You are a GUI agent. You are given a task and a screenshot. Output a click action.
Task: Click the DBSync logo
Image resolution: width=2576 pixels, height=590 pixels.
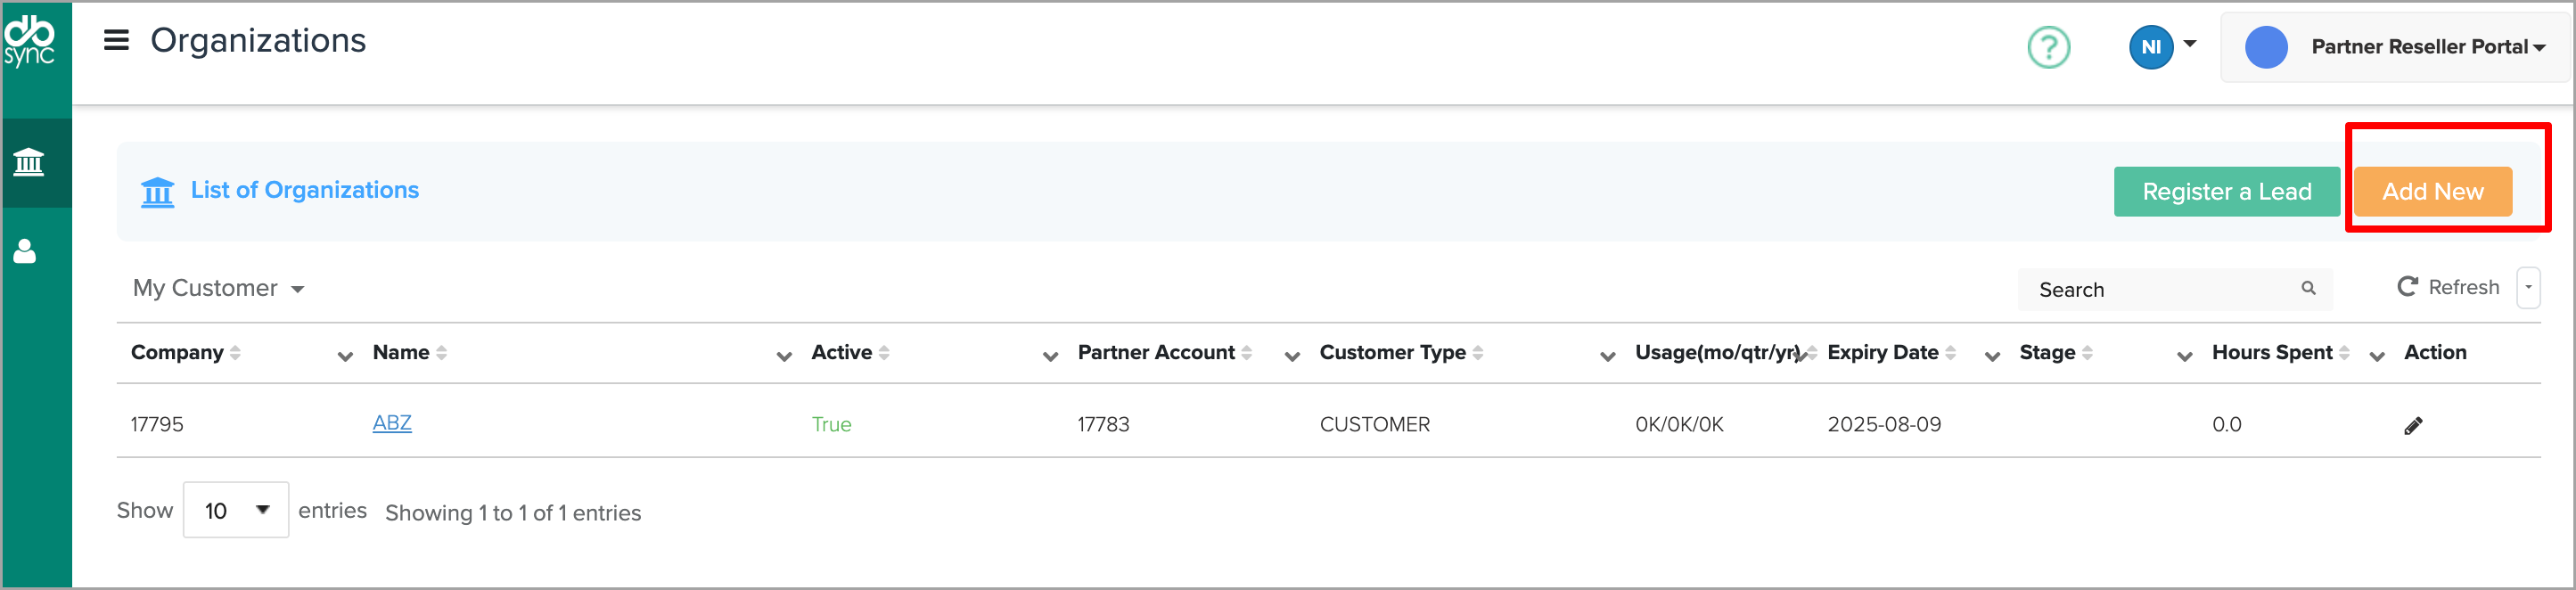(30, 42)
